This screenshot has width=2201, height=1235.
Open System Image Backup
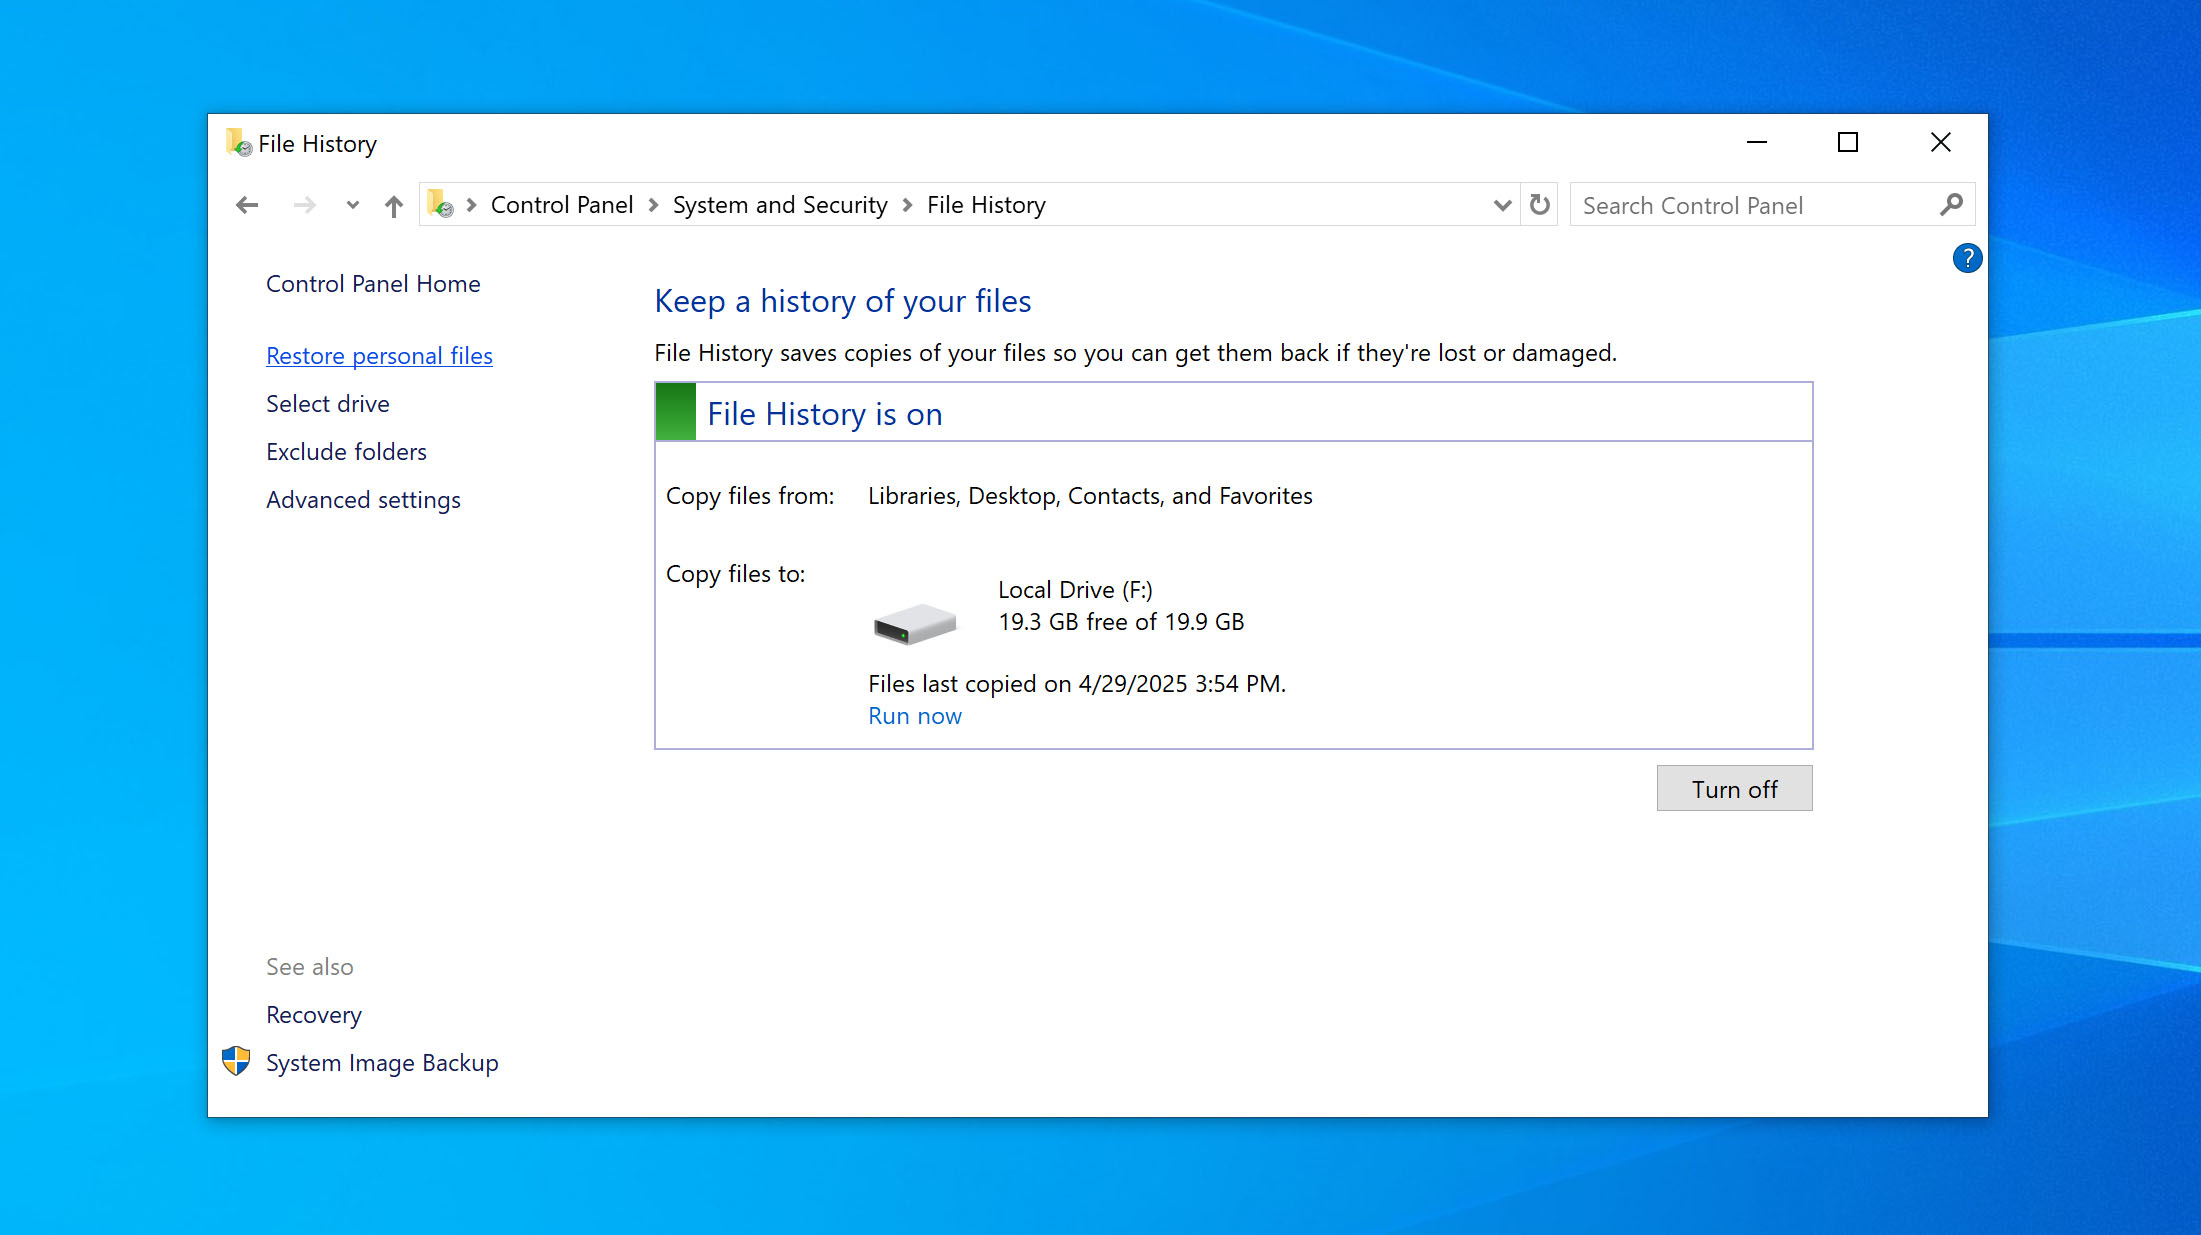[x=382, y=1063]
